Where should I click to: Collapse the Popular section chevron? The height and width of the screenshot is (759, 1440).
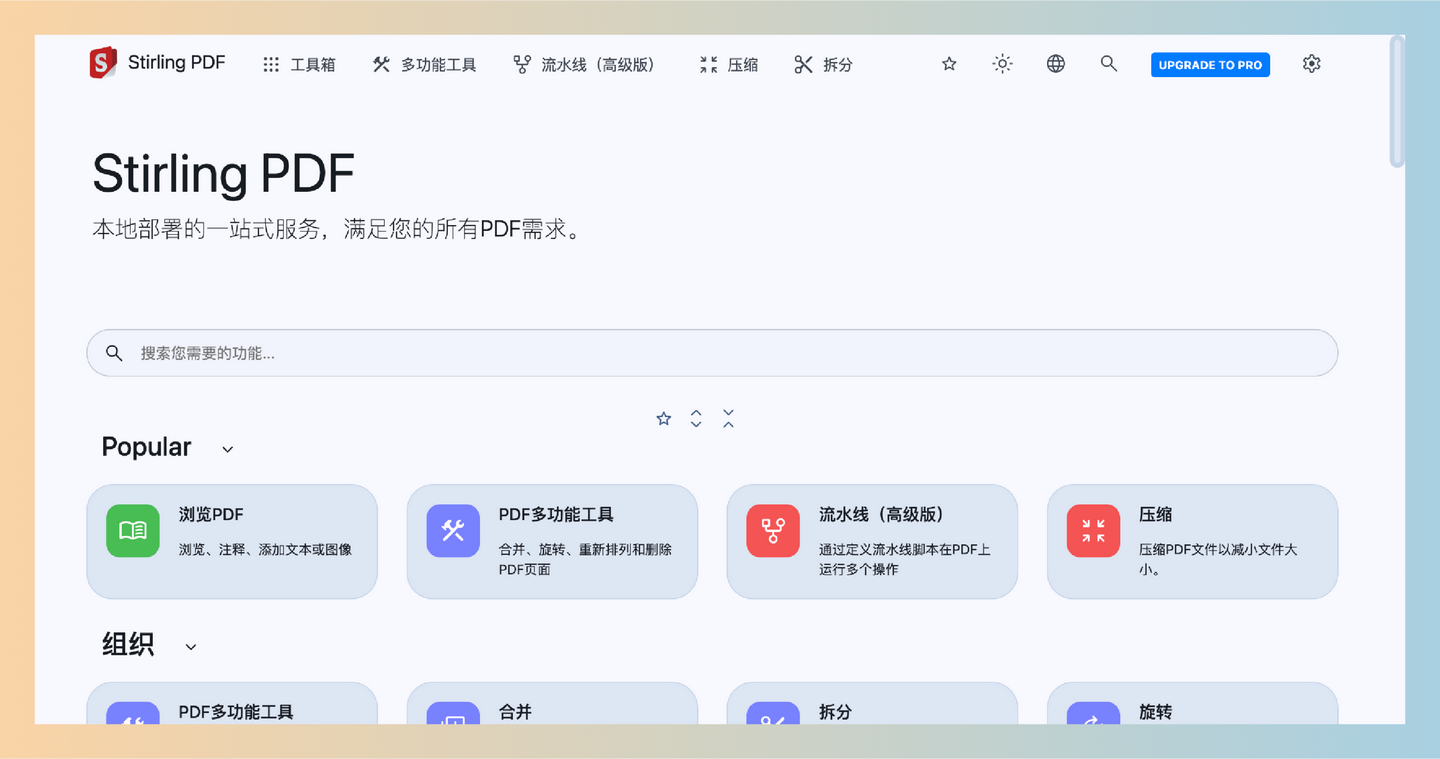[227, 449]
